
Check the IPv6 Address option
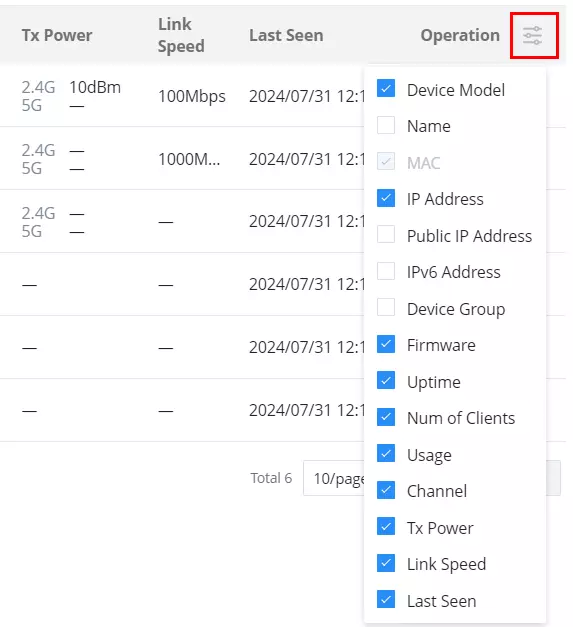tap(386, 271)
